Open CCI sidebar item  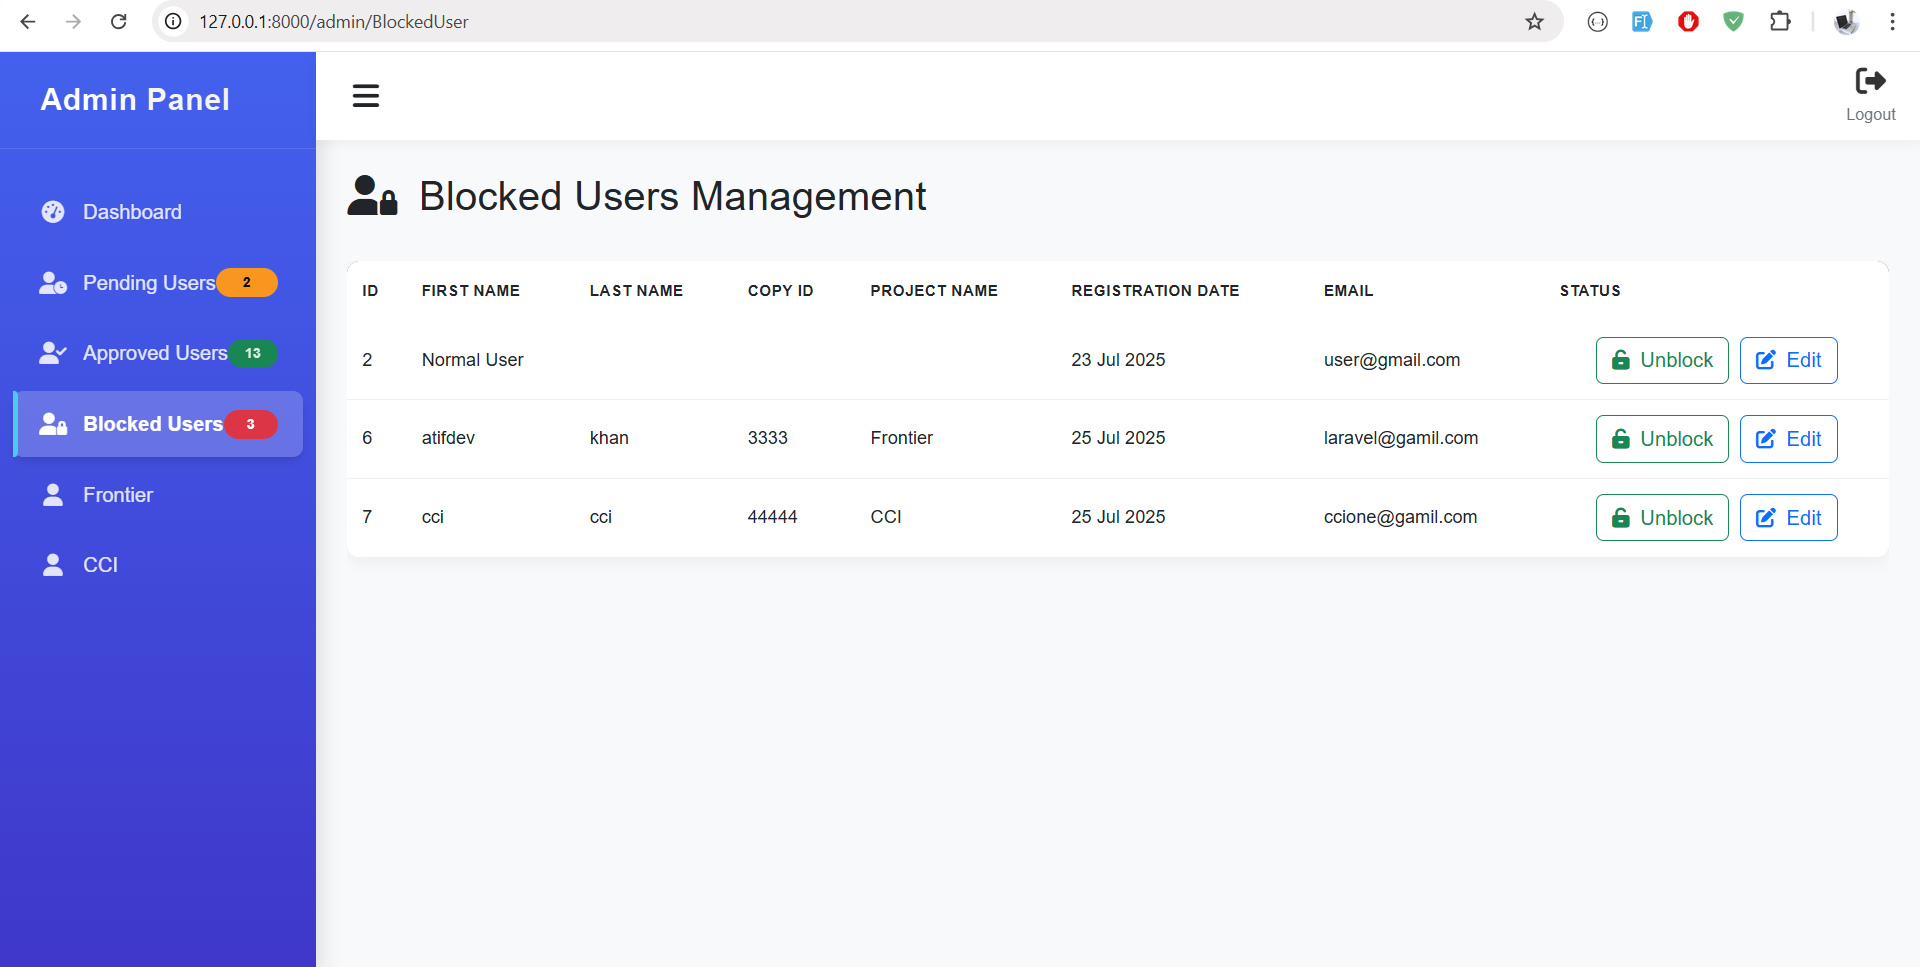point(100,565)
